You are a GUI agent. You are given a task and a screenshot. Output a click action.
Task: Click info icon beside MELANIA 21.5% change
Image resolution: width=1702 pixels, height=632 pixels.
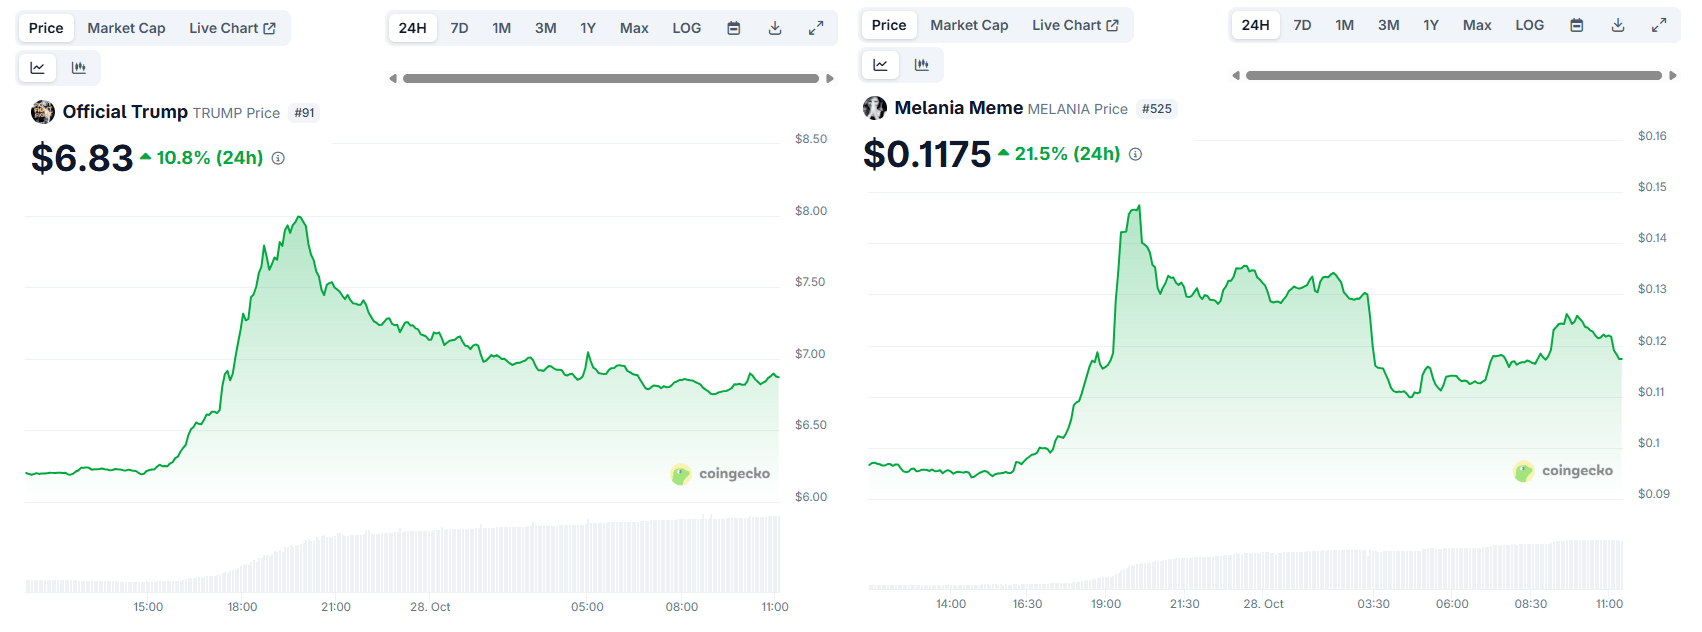click(x=1135, y=154)
